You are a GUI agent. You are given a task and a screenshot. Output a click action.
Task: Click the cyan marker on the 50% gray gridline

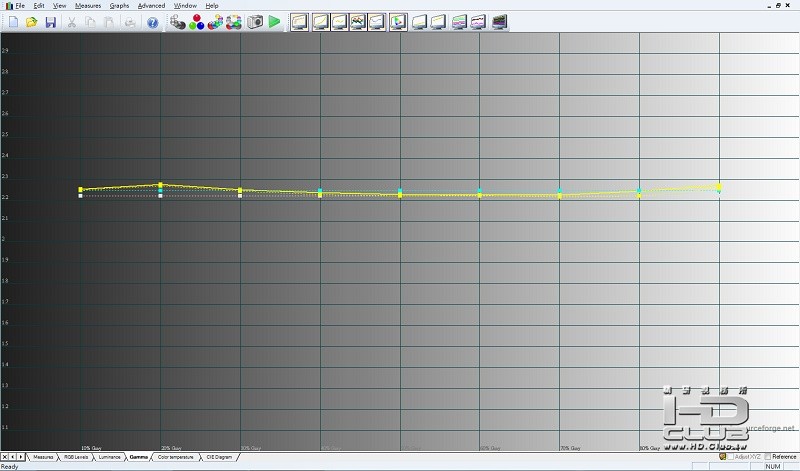click(x=400, y=191)
